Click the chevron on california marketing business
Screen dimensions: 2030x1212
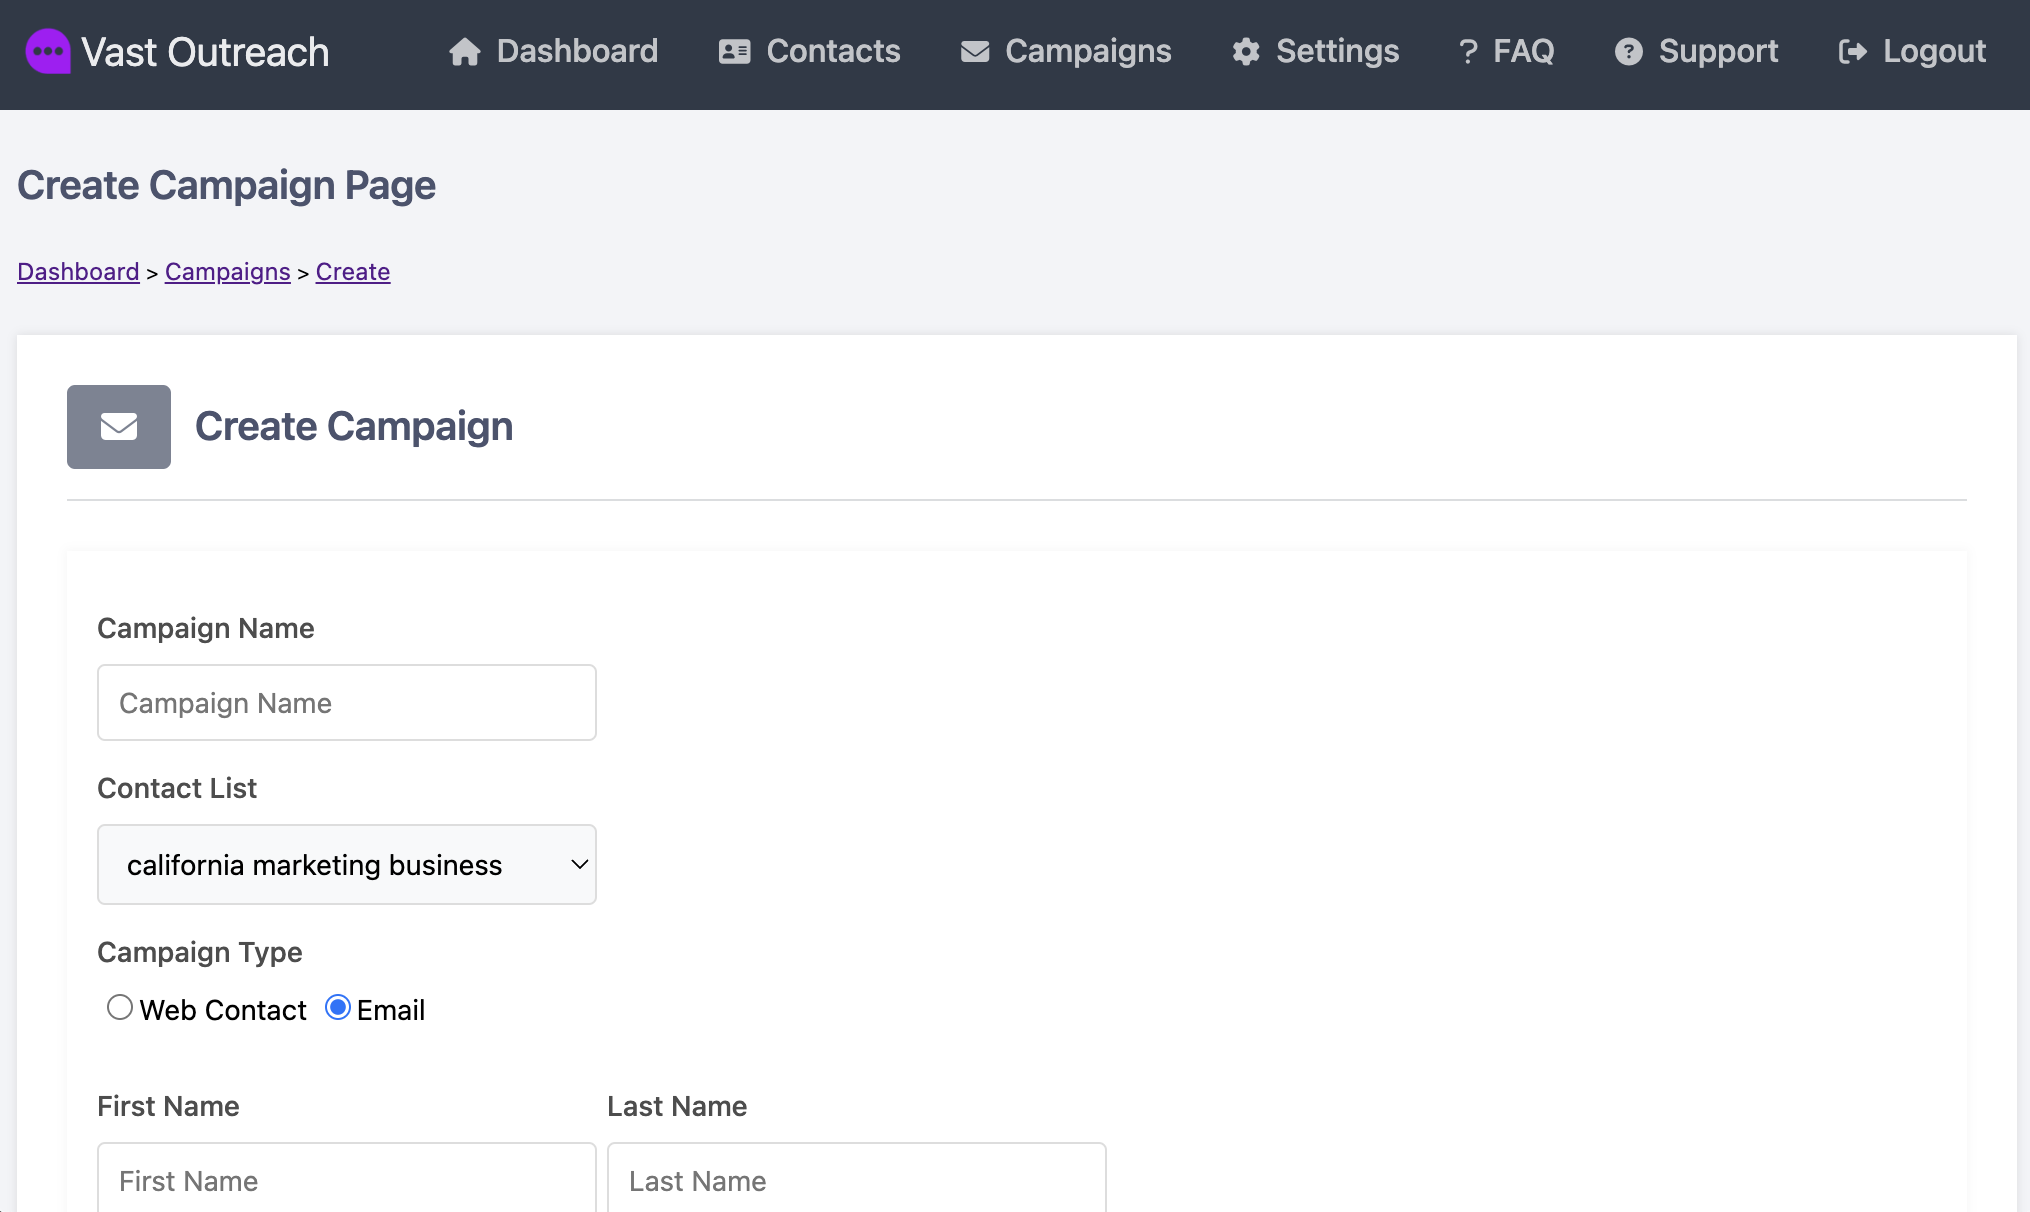click(579, 865)
